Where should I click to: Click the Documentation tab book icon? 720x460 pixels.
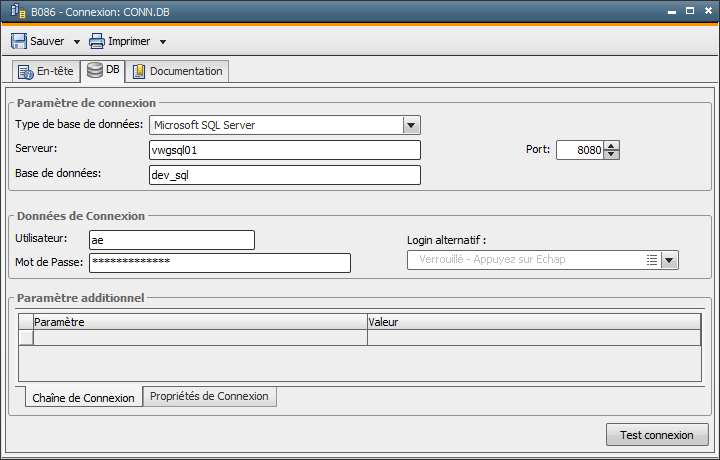(139, 72)
